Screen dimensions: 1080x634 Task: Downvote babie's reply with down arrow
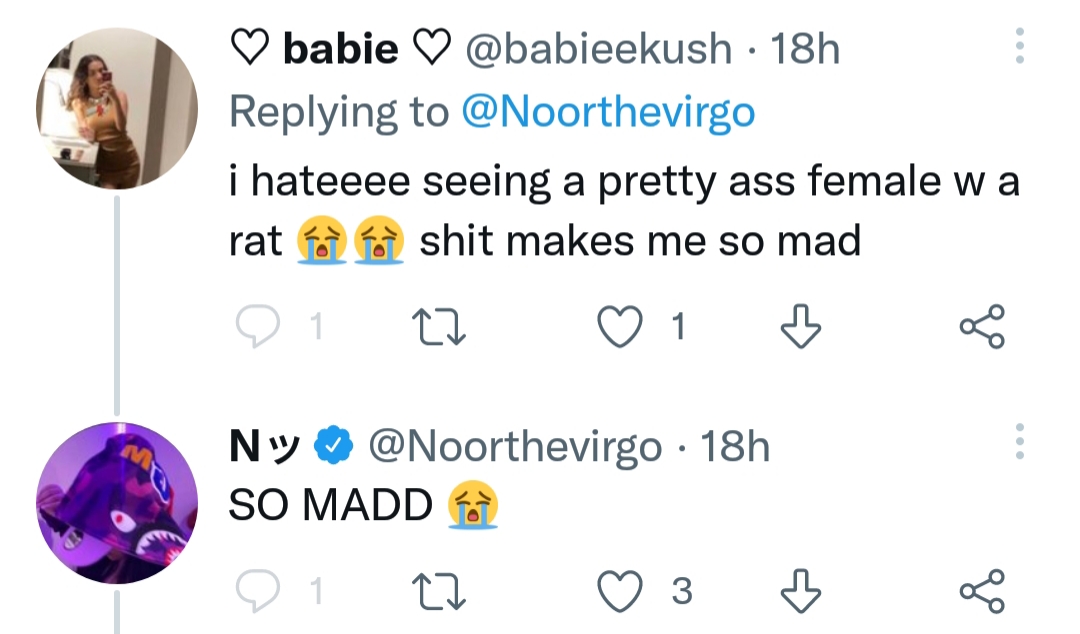(x=801, y=326)
